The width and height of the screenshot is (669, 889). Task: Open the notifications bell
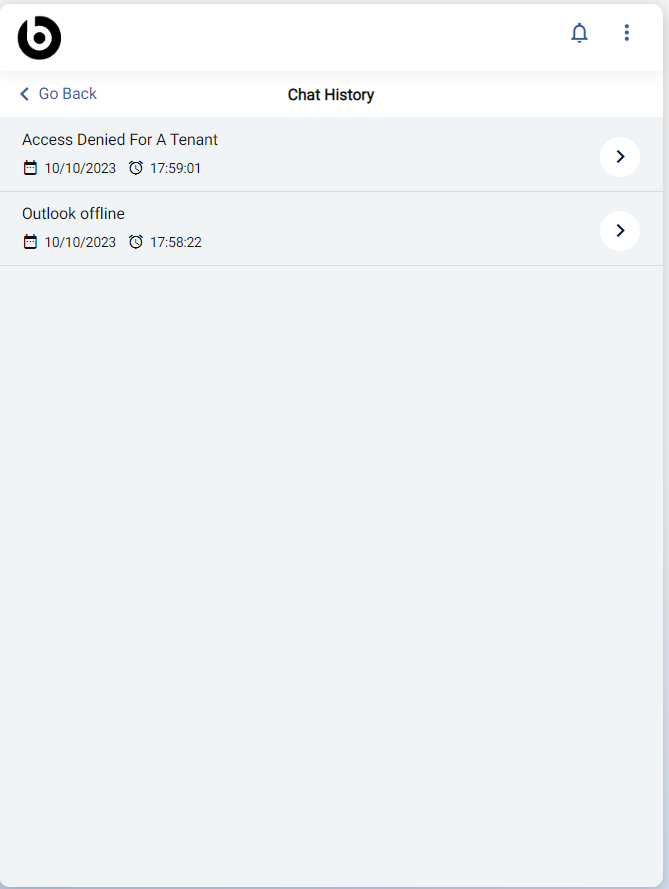579,33
